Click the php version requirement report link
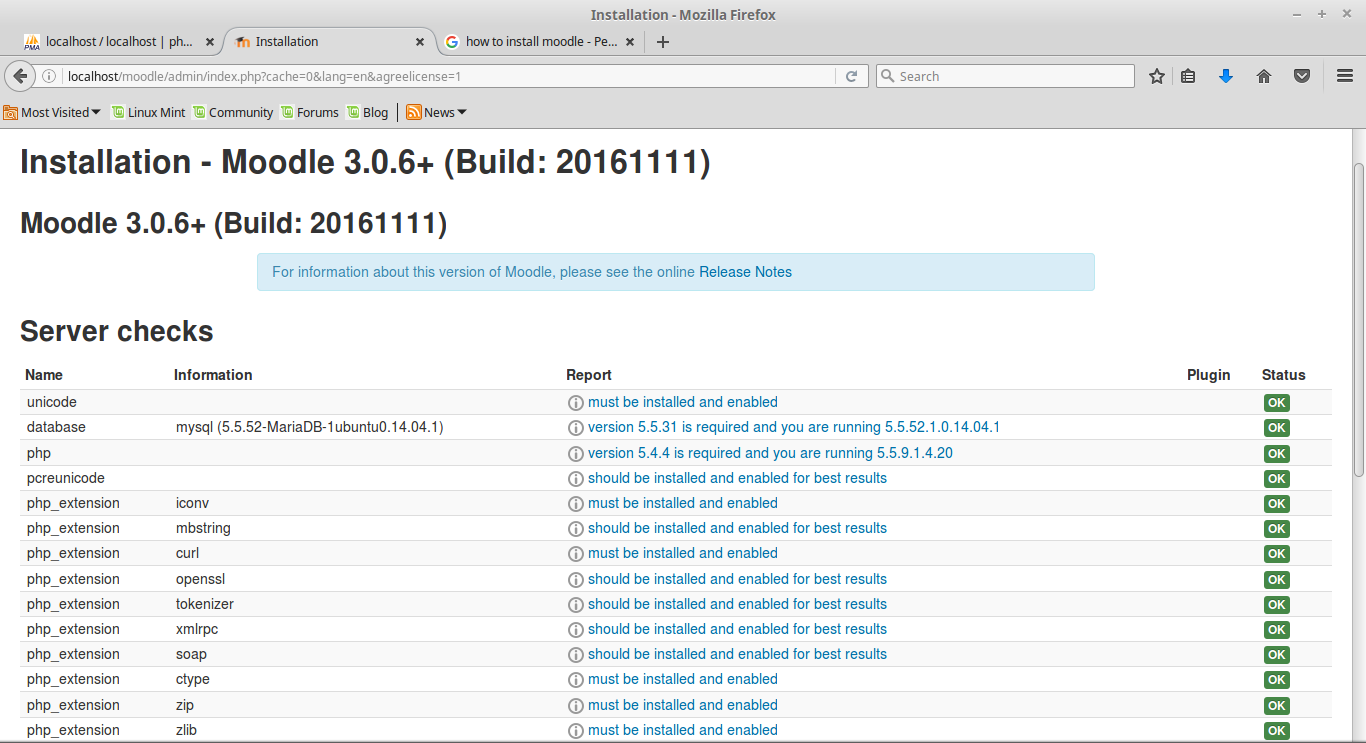 coord(770,453)
